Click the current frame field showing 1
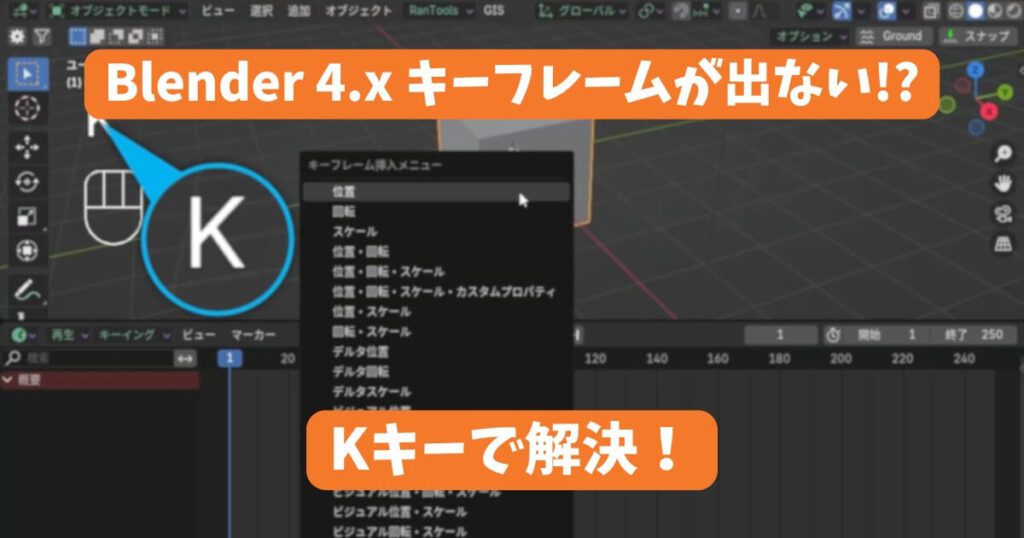Screen dimensions: 1024x538 pyautogui.click(x=780, y=335)
